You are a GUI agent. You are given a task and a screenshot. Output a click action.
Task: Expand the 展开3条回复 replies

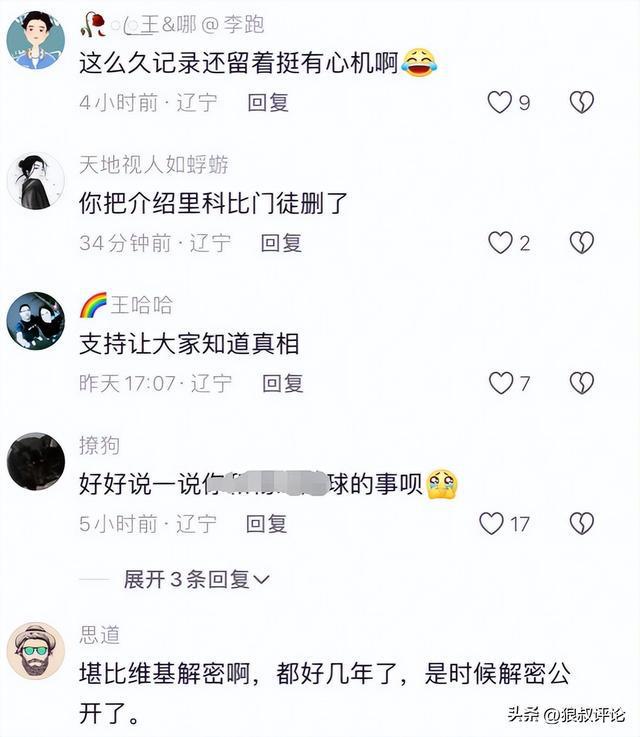(x=196, y=579)
